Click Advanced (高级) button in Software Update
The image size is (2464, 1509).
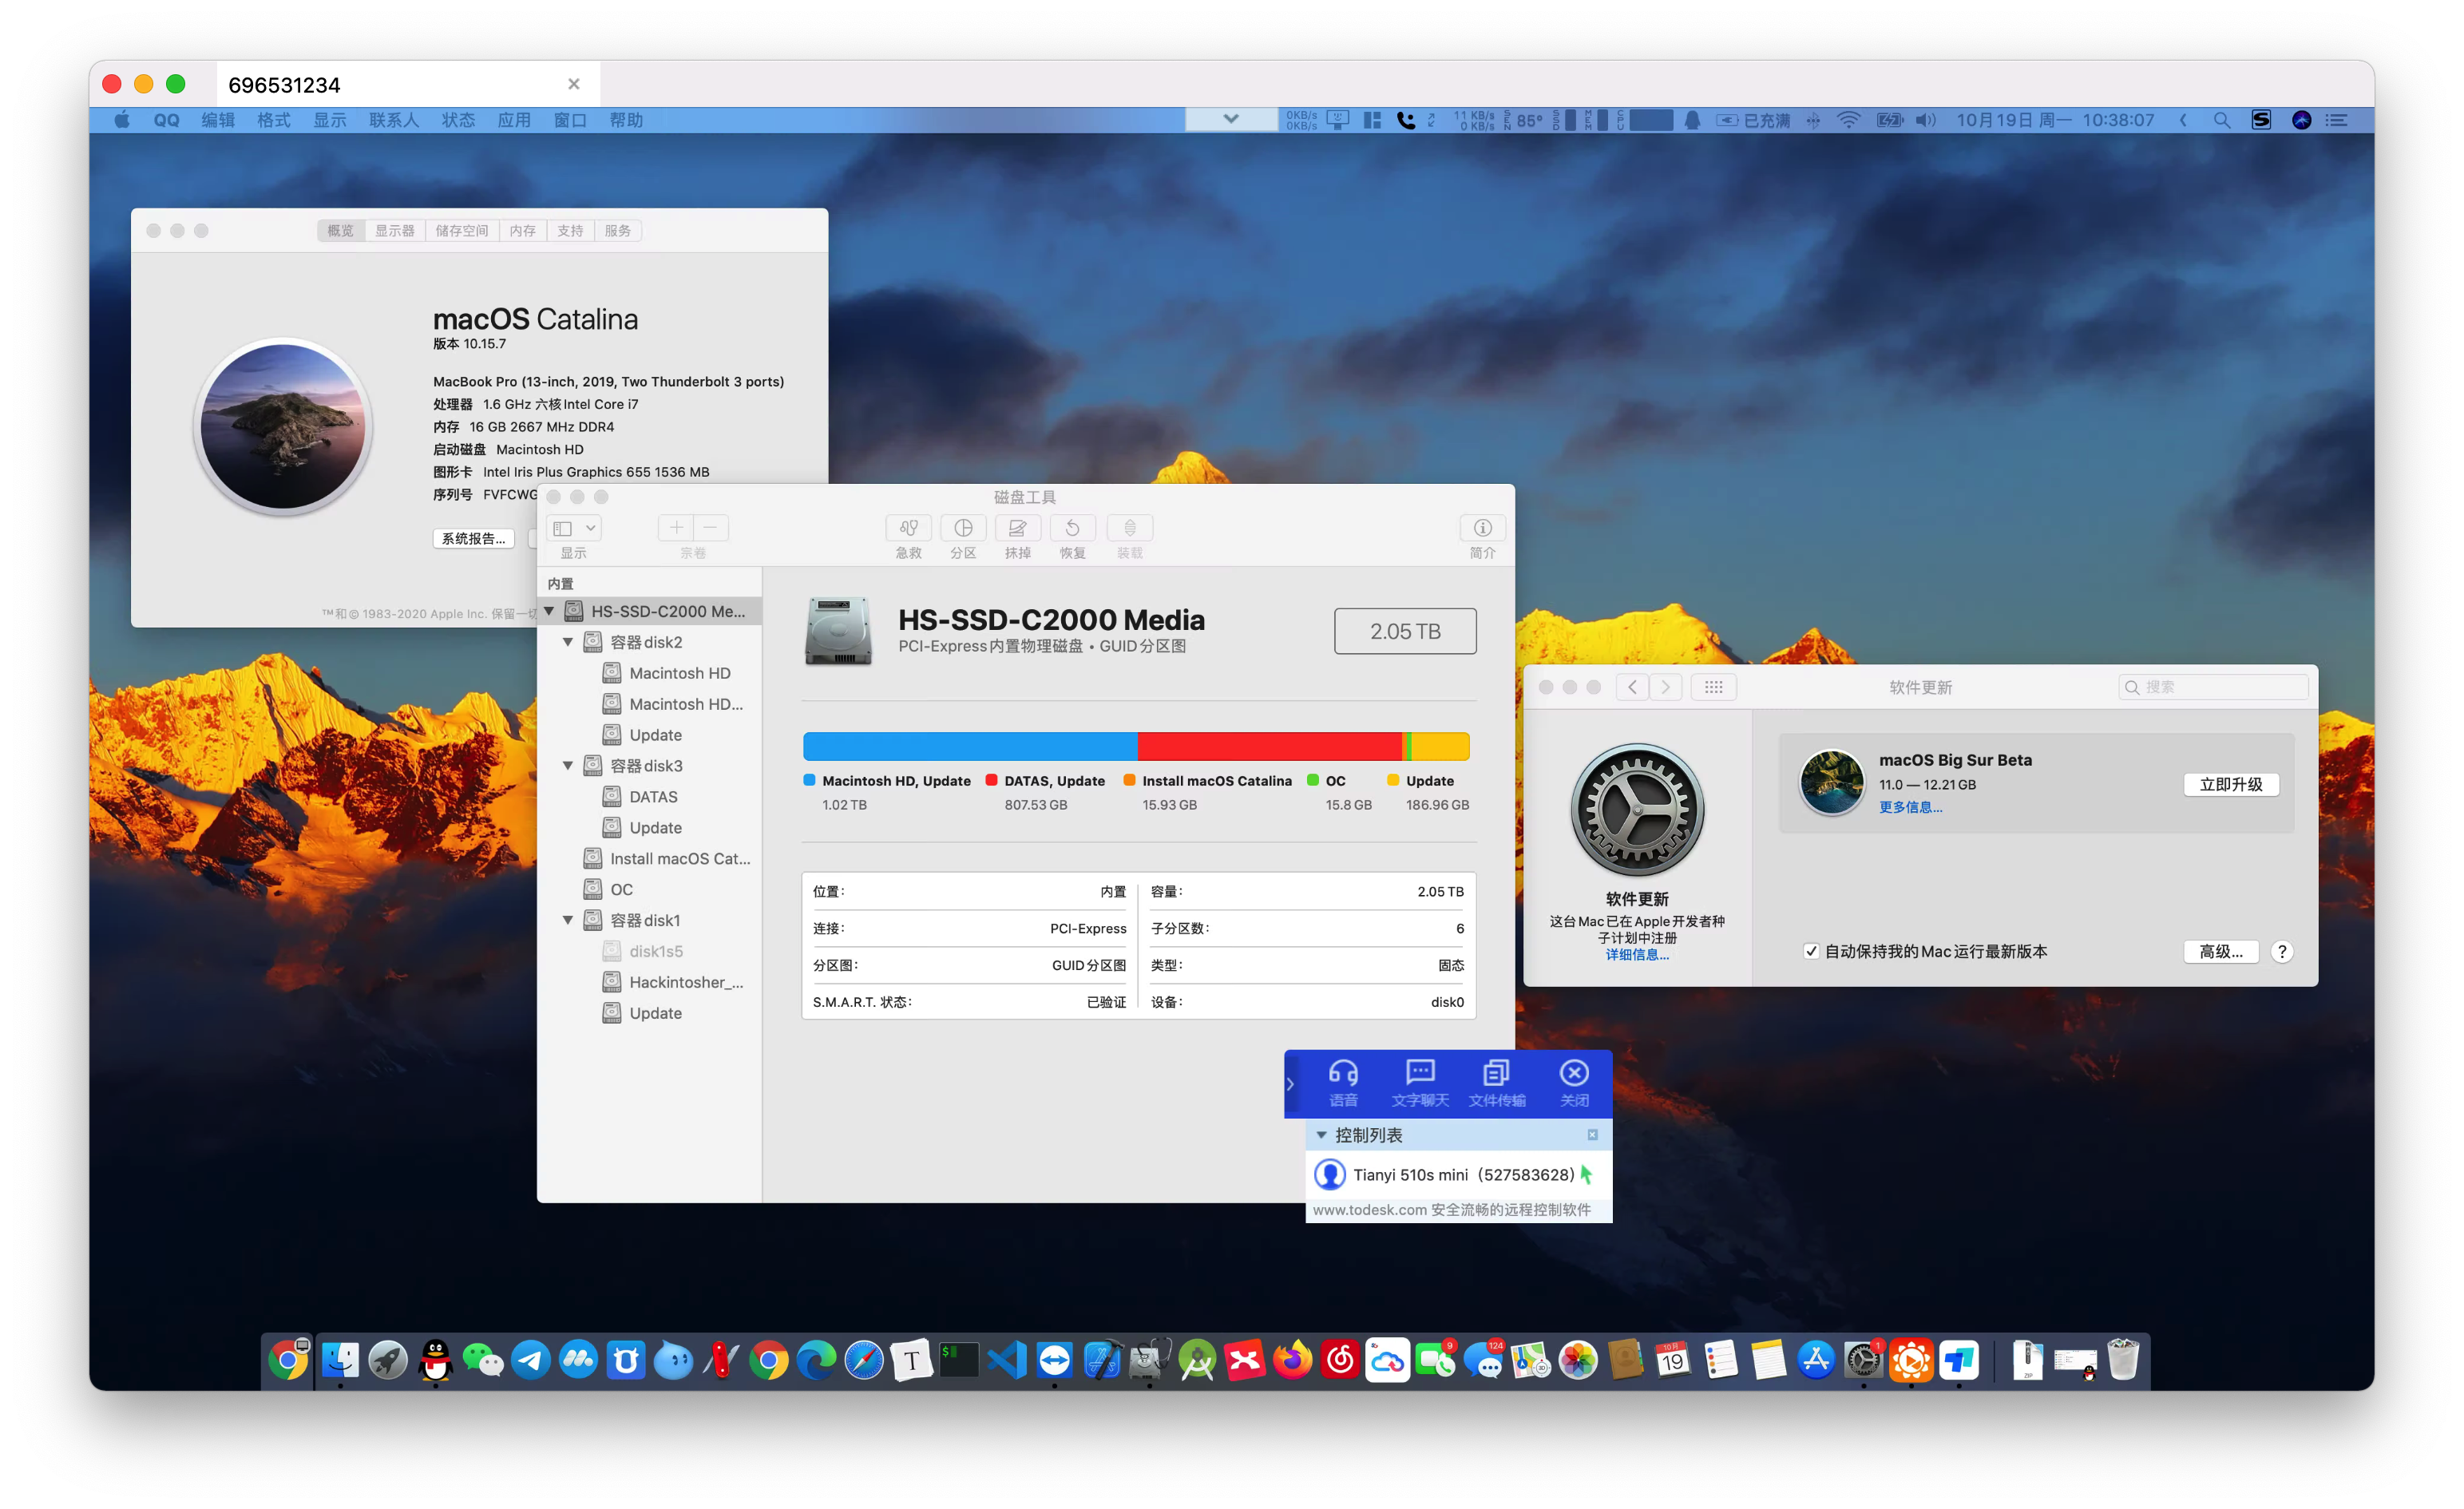pyautogui.click(x=2221, y=952)
